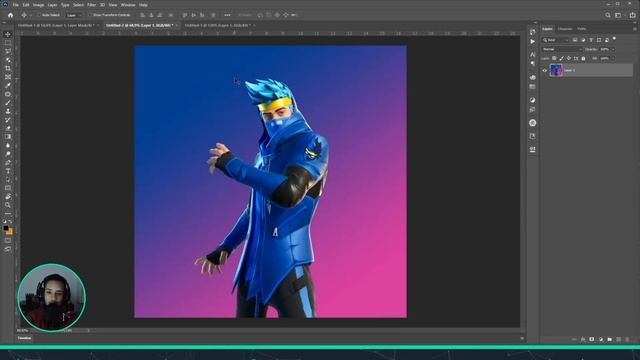Select Layer 1 thumbnail
The image size is (640, 360).
556,70
